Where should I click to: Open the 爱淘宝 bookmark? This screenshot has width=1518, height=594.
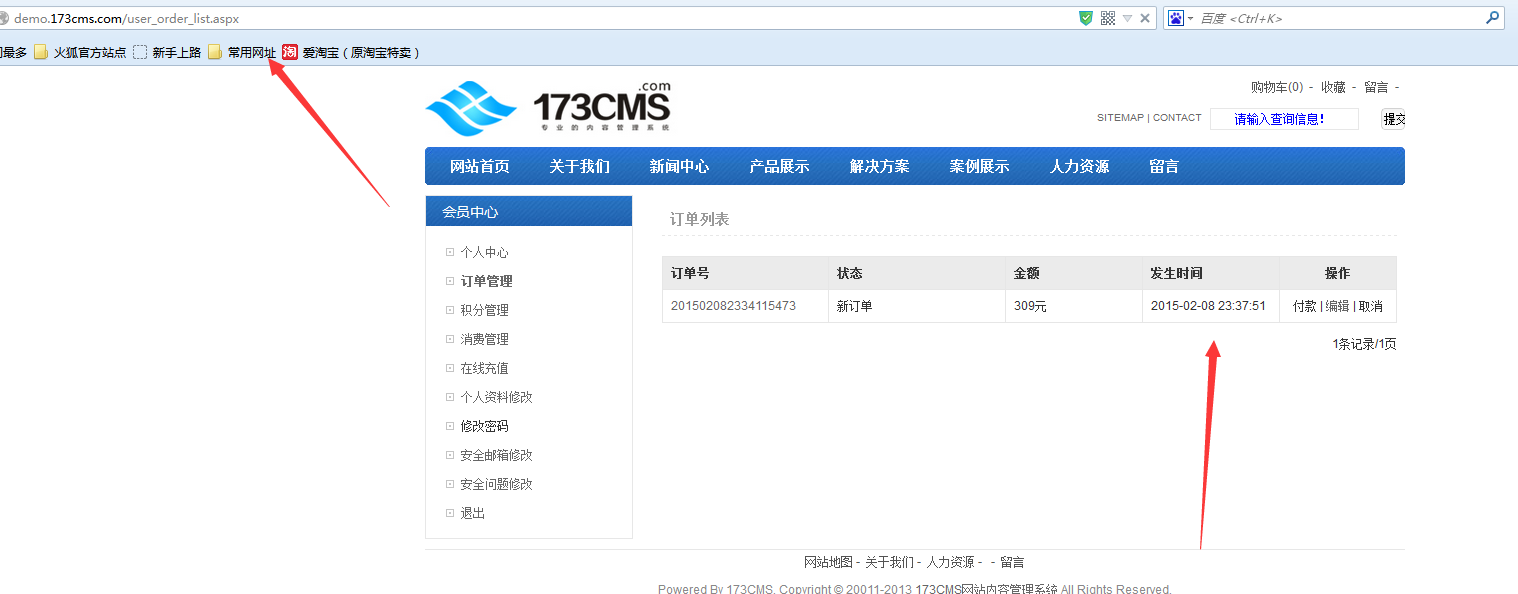click(351, 52)
